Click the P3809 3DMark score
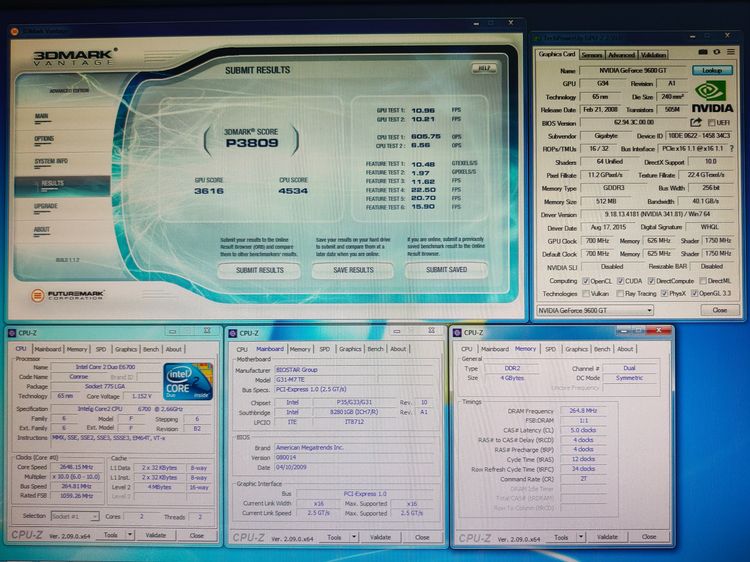The height and width of the screenshot is (562, 750). tap(252, 143)
